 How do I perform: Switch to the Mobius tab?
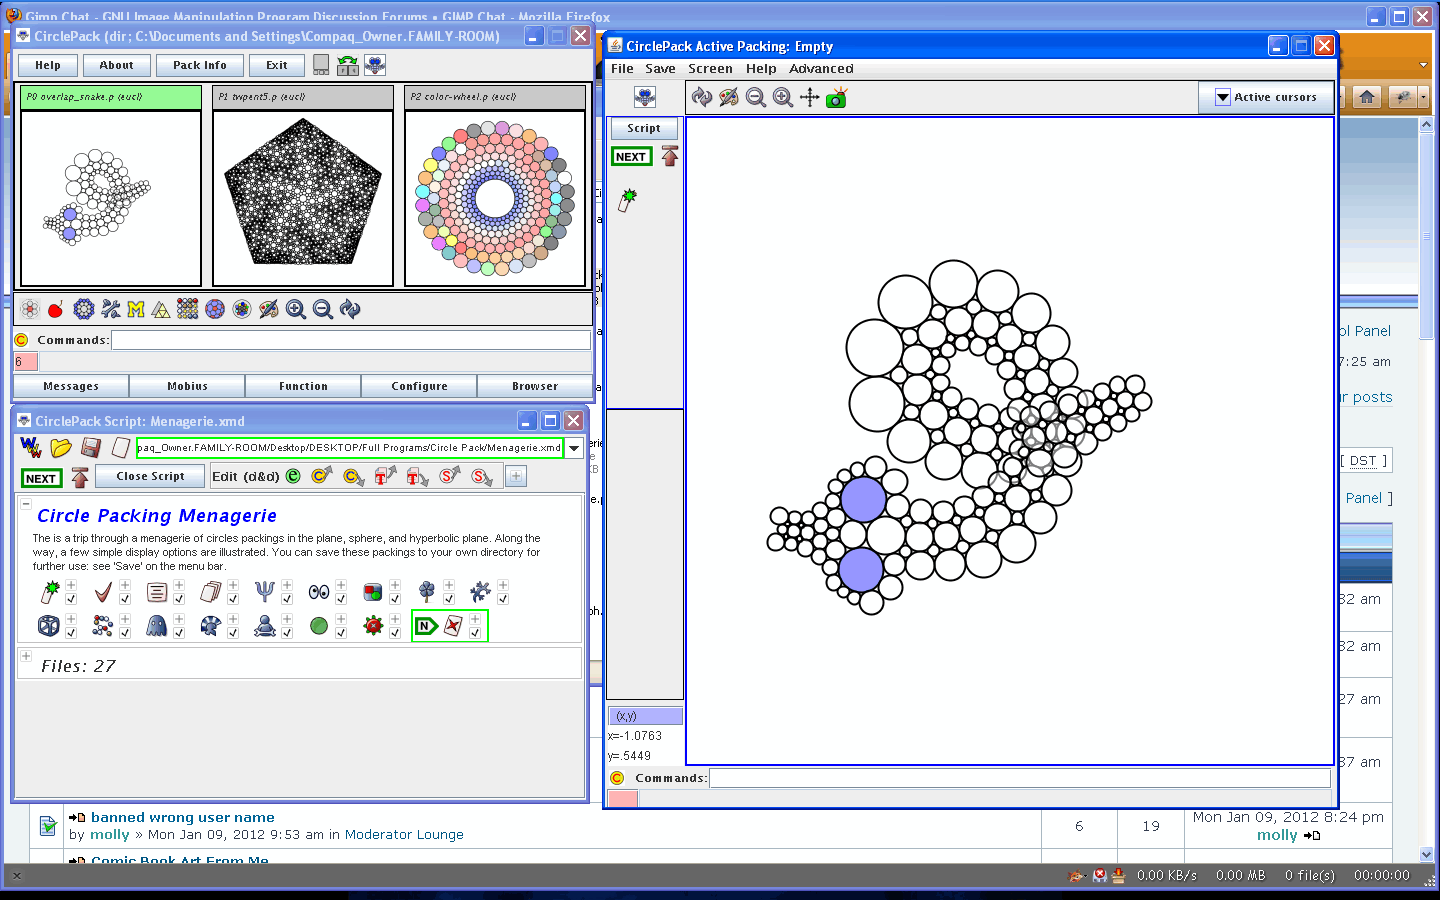click(188, 386)
